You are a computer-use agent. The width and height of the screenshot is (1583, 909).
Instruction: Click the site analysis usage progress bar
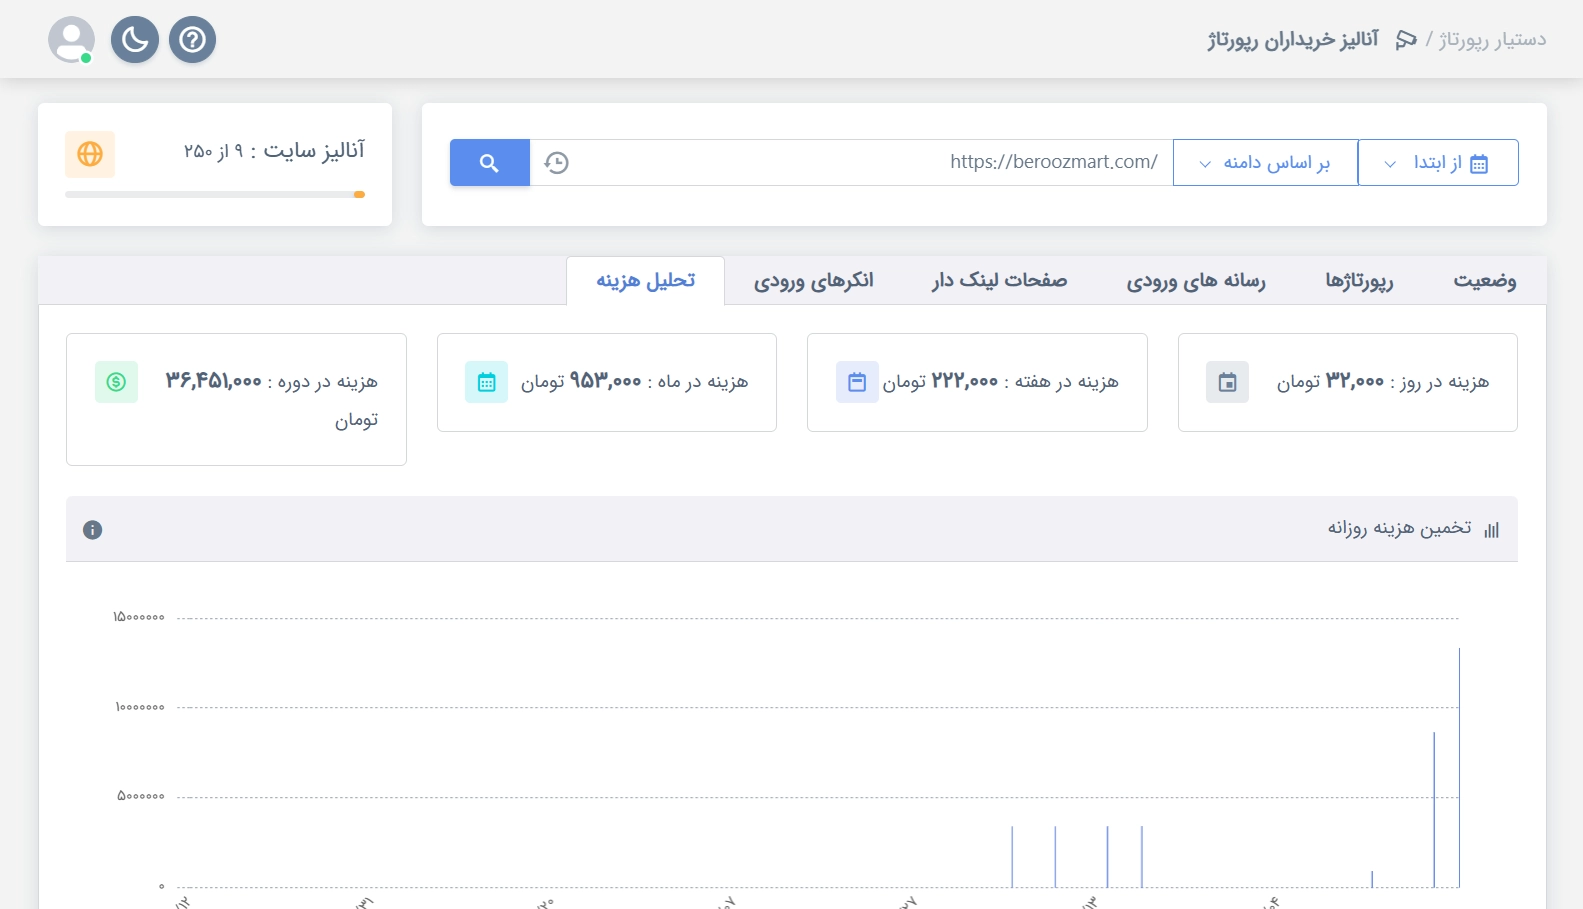pyautogui.click(x=215, y=195)
